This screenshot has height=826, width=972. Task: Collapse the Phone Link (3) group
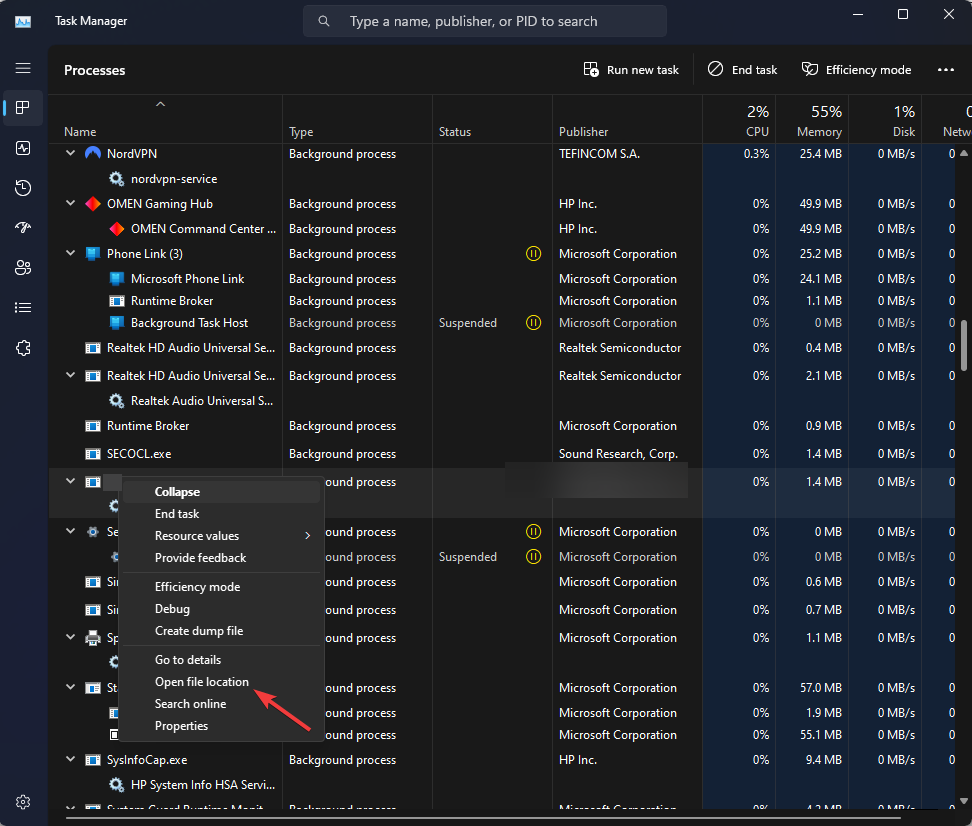click(x=71, y=253)
